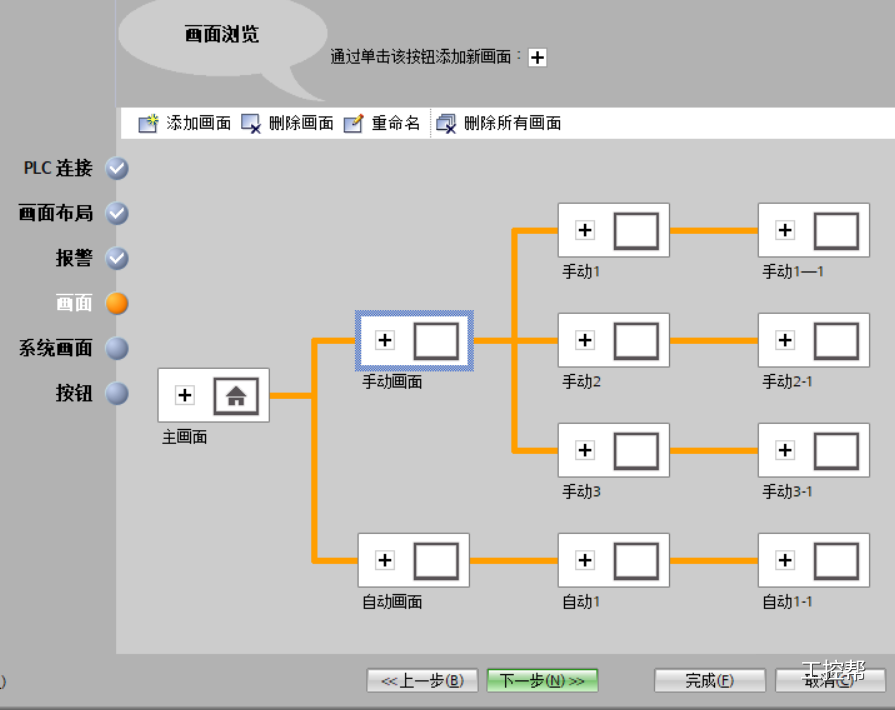The width and height of the screenshot is (895, 710).
Task: Select the 手动3-1 screen thumbnail
Action: click(836, 451)
